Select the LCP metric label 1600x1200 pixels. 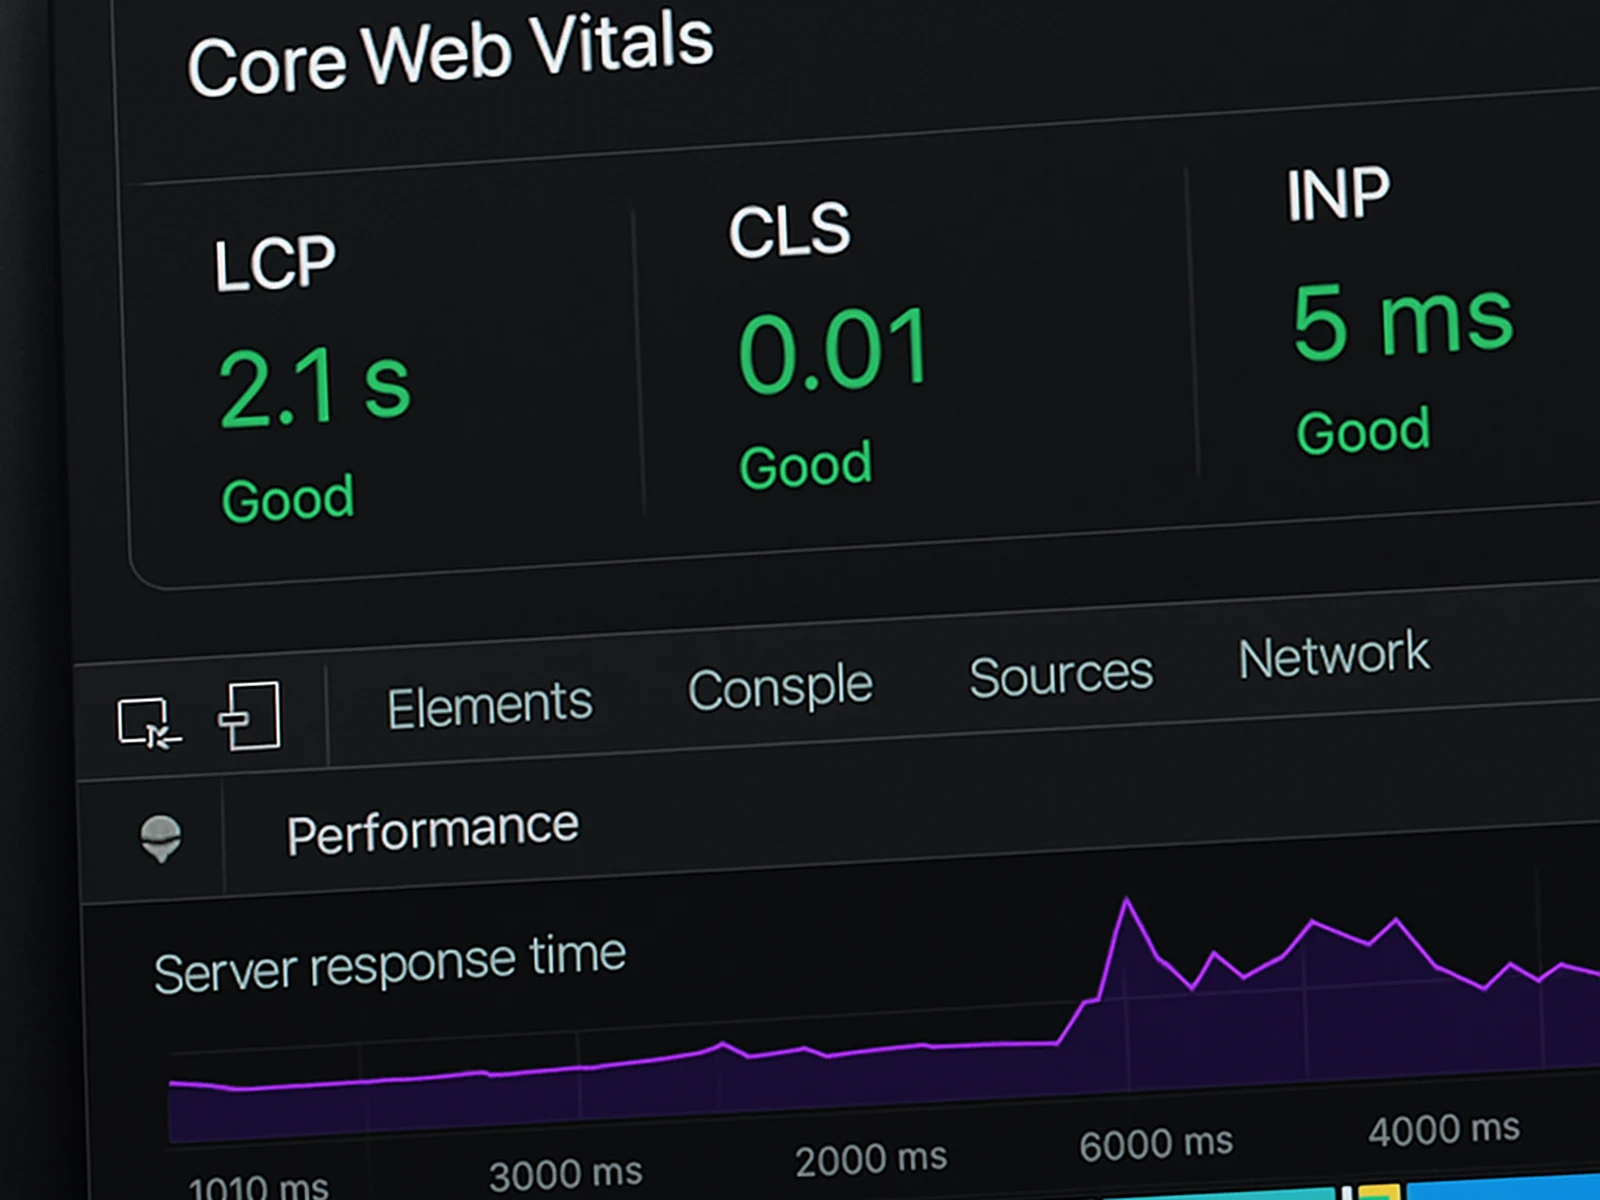[x=275, y=264]
